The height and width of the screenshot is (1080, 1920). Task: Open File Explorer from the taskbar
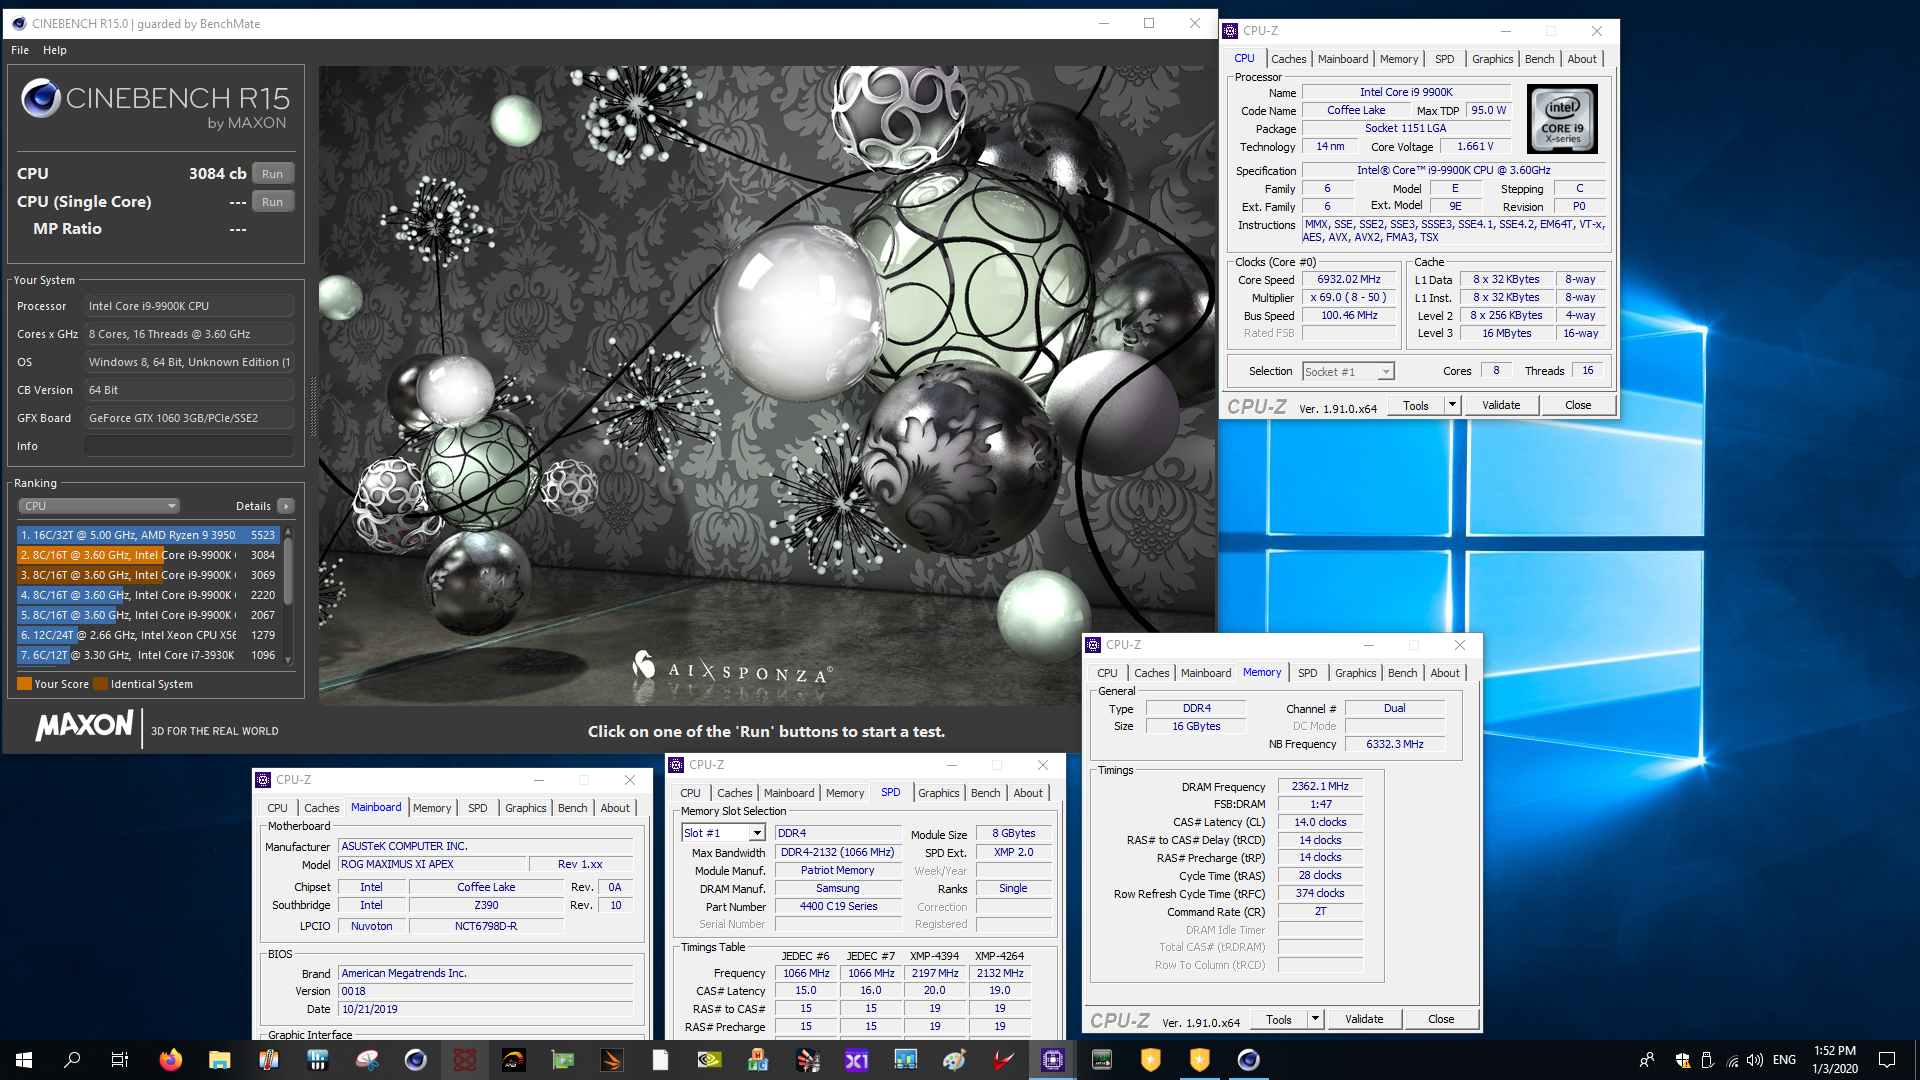point(220,1060)
